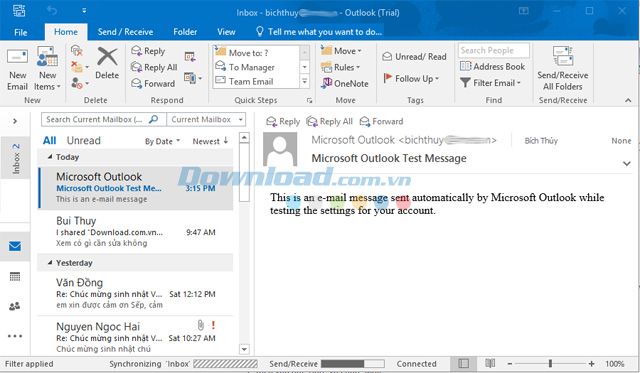Open the More respond options dropdown
The height and width of the screenshot is (373, 640).
click(193, 78)
